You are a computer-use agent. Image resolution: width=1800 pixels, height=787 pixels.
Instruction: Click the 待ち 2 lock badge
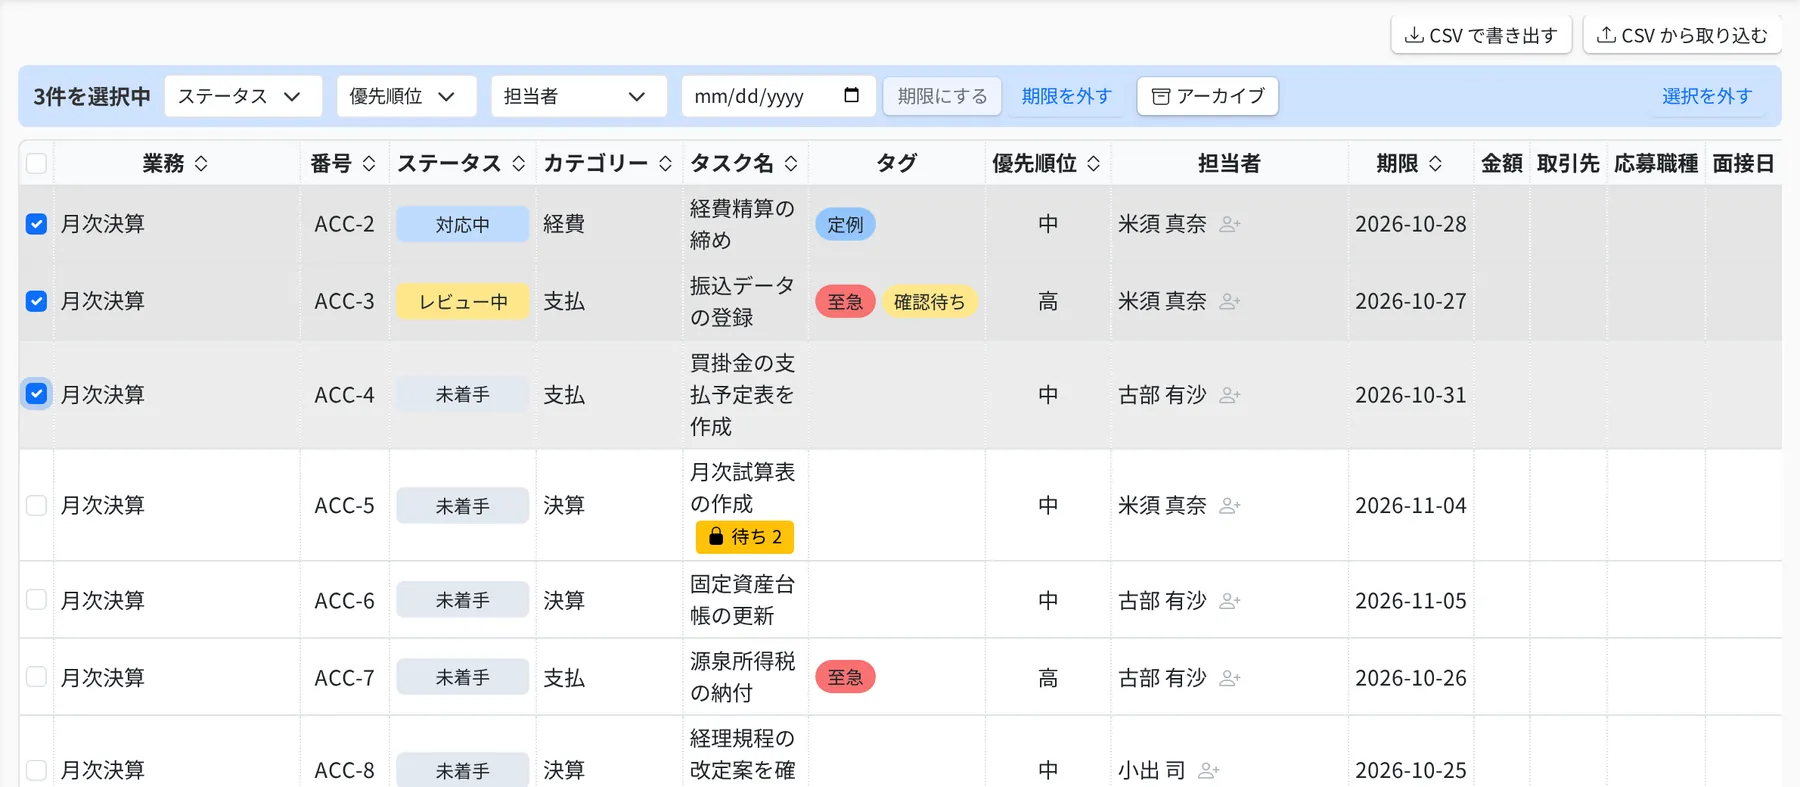tap(745, 537)
